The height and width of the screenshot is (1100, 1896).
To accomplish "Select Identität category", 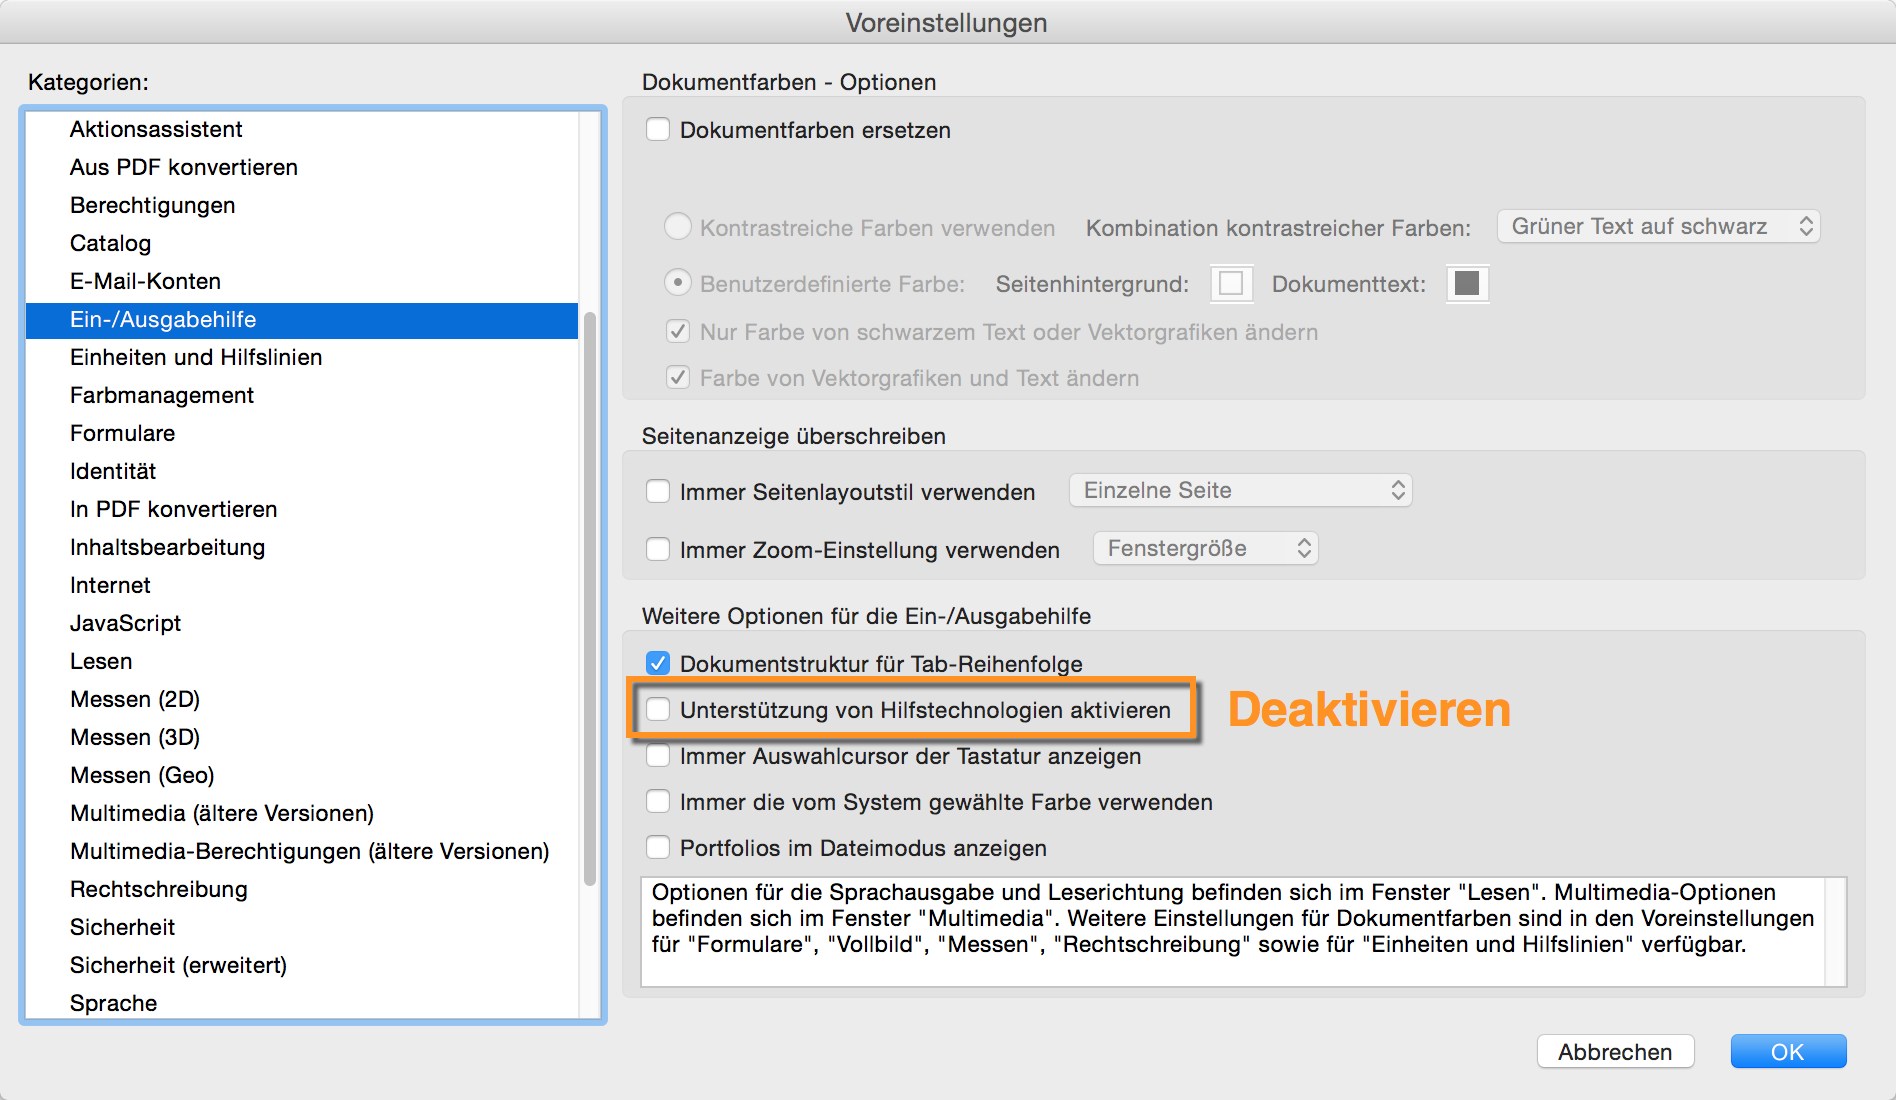I will pyautogui.click(x=302, y=471).
